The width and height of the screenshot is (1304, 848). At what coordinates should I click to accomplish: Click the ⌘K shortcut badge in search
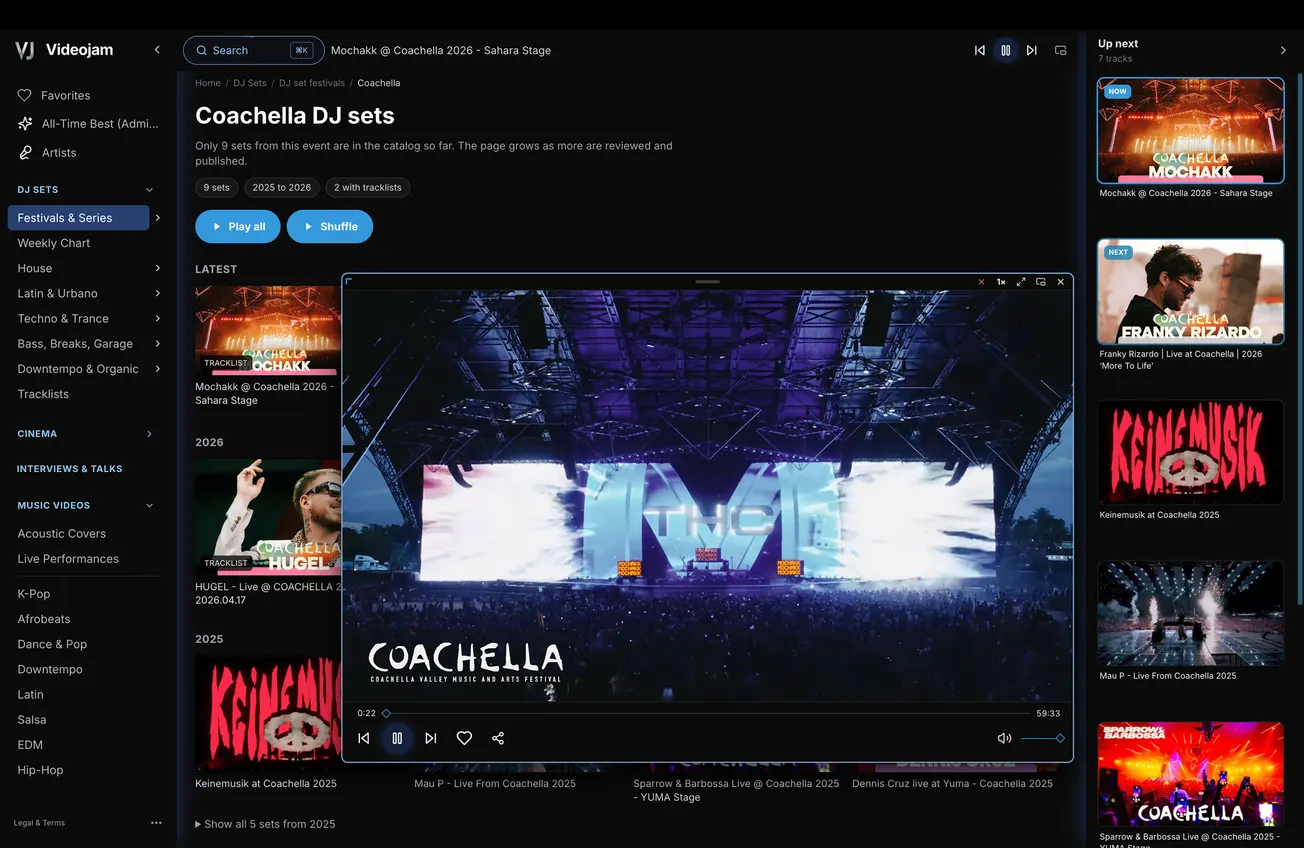[301, 50]
